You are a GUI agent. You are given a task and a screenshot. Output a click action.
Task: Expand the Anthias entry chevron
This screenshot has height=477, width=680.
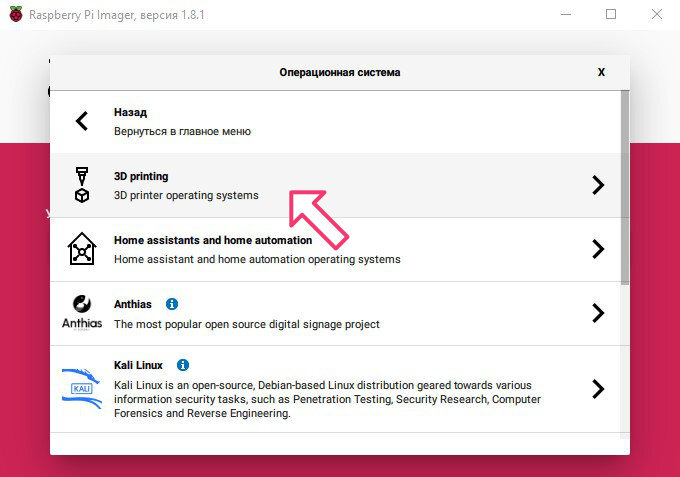(598, 313)
